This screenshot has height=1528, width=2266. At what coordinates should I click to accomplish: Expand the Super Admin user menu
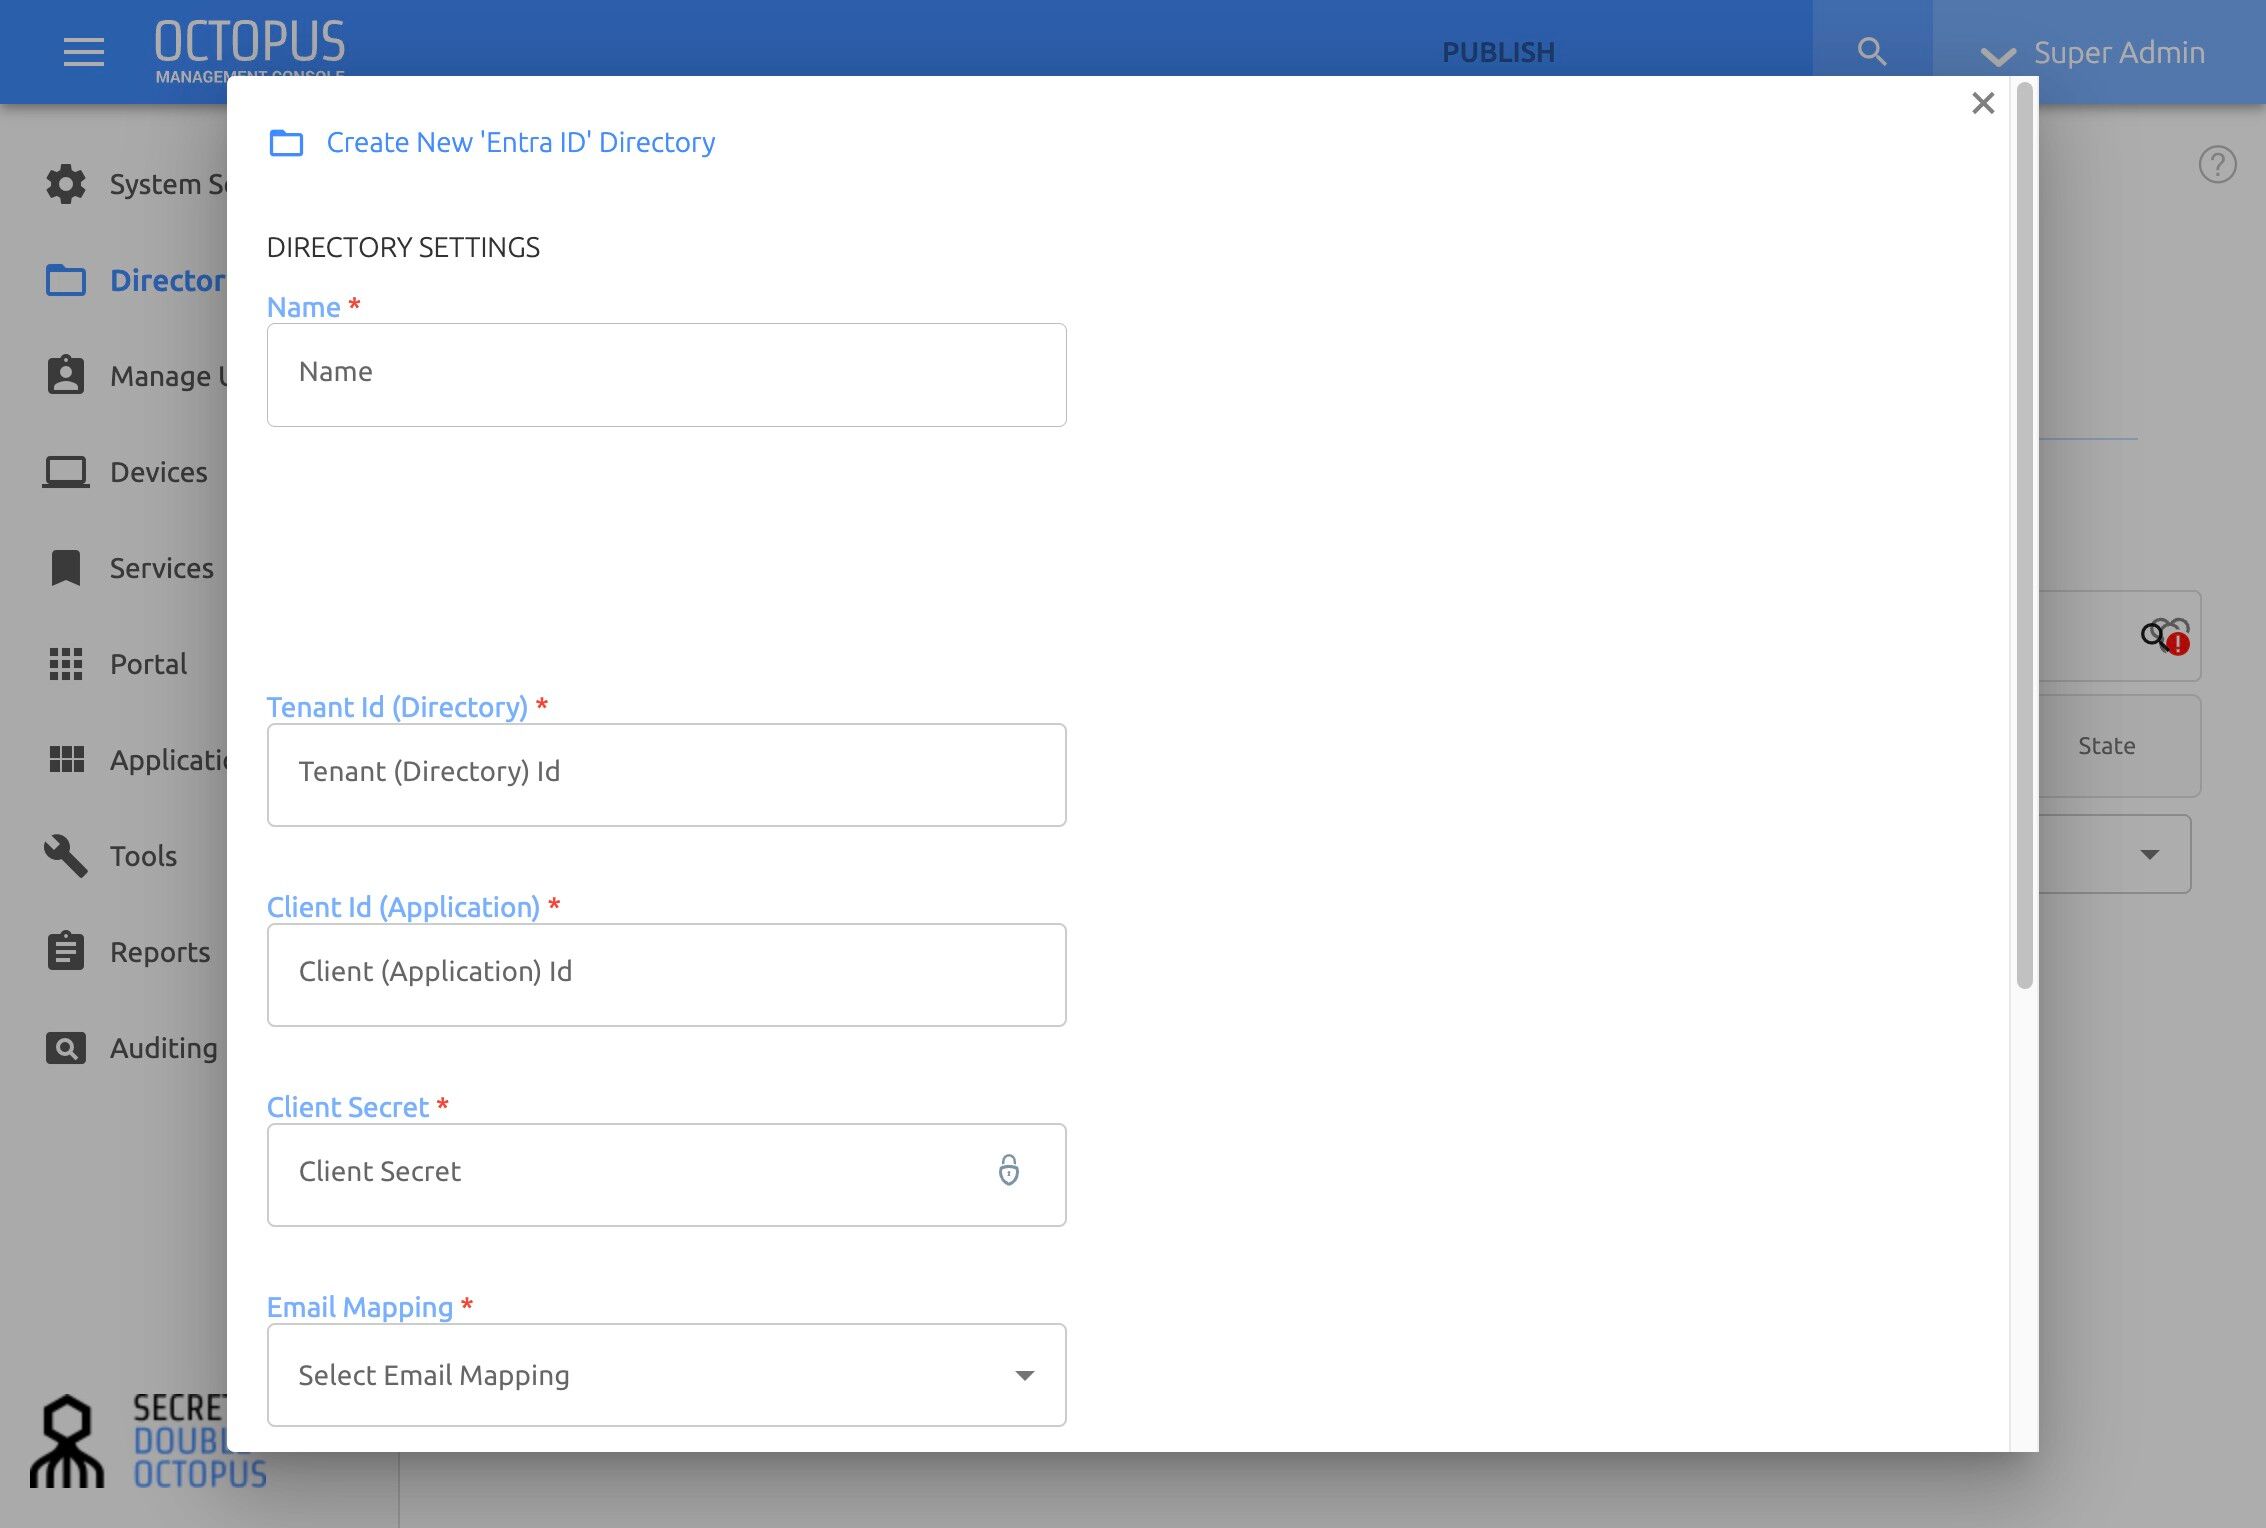[x=2092, y=53]
